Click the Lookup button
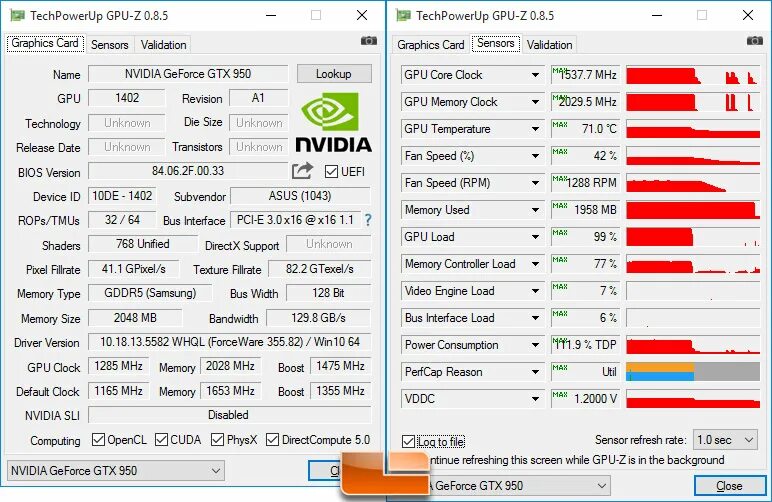Viewport: 772px width, 502px height. (x=334, y=74)
